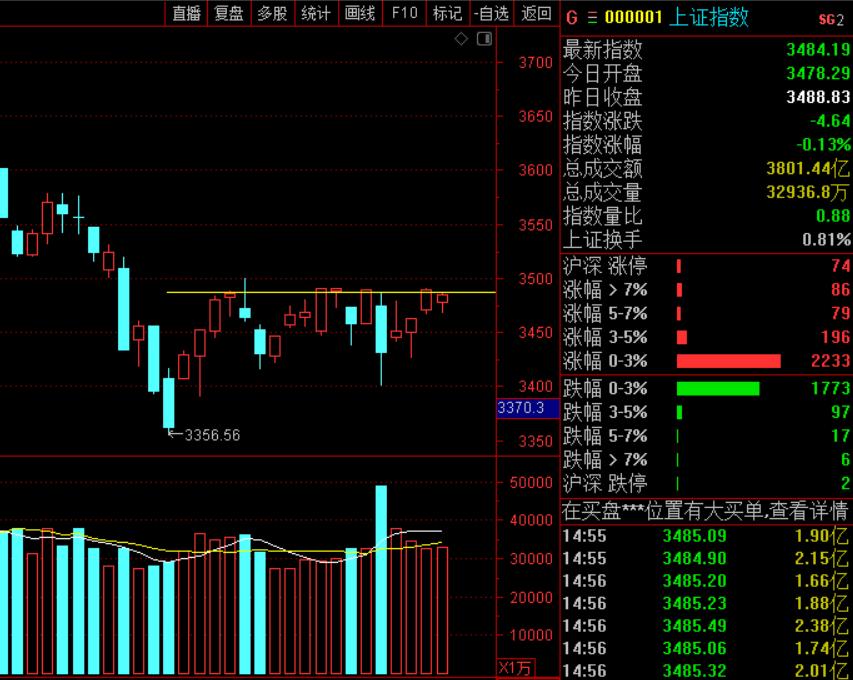Open the 复盘 review tab
The height and width of the screenshot is (680, 853).
tap(229, 13)
